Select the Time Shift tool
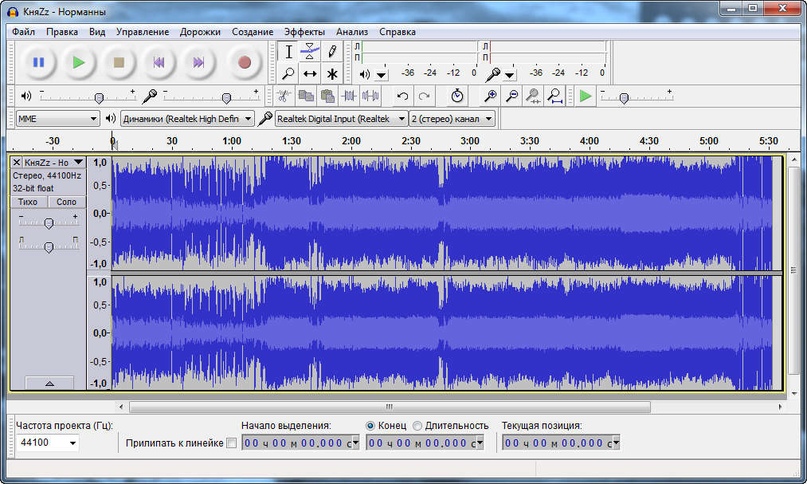Screen dimensions: 807x484 pyautogui.click(x=310, y=74)
